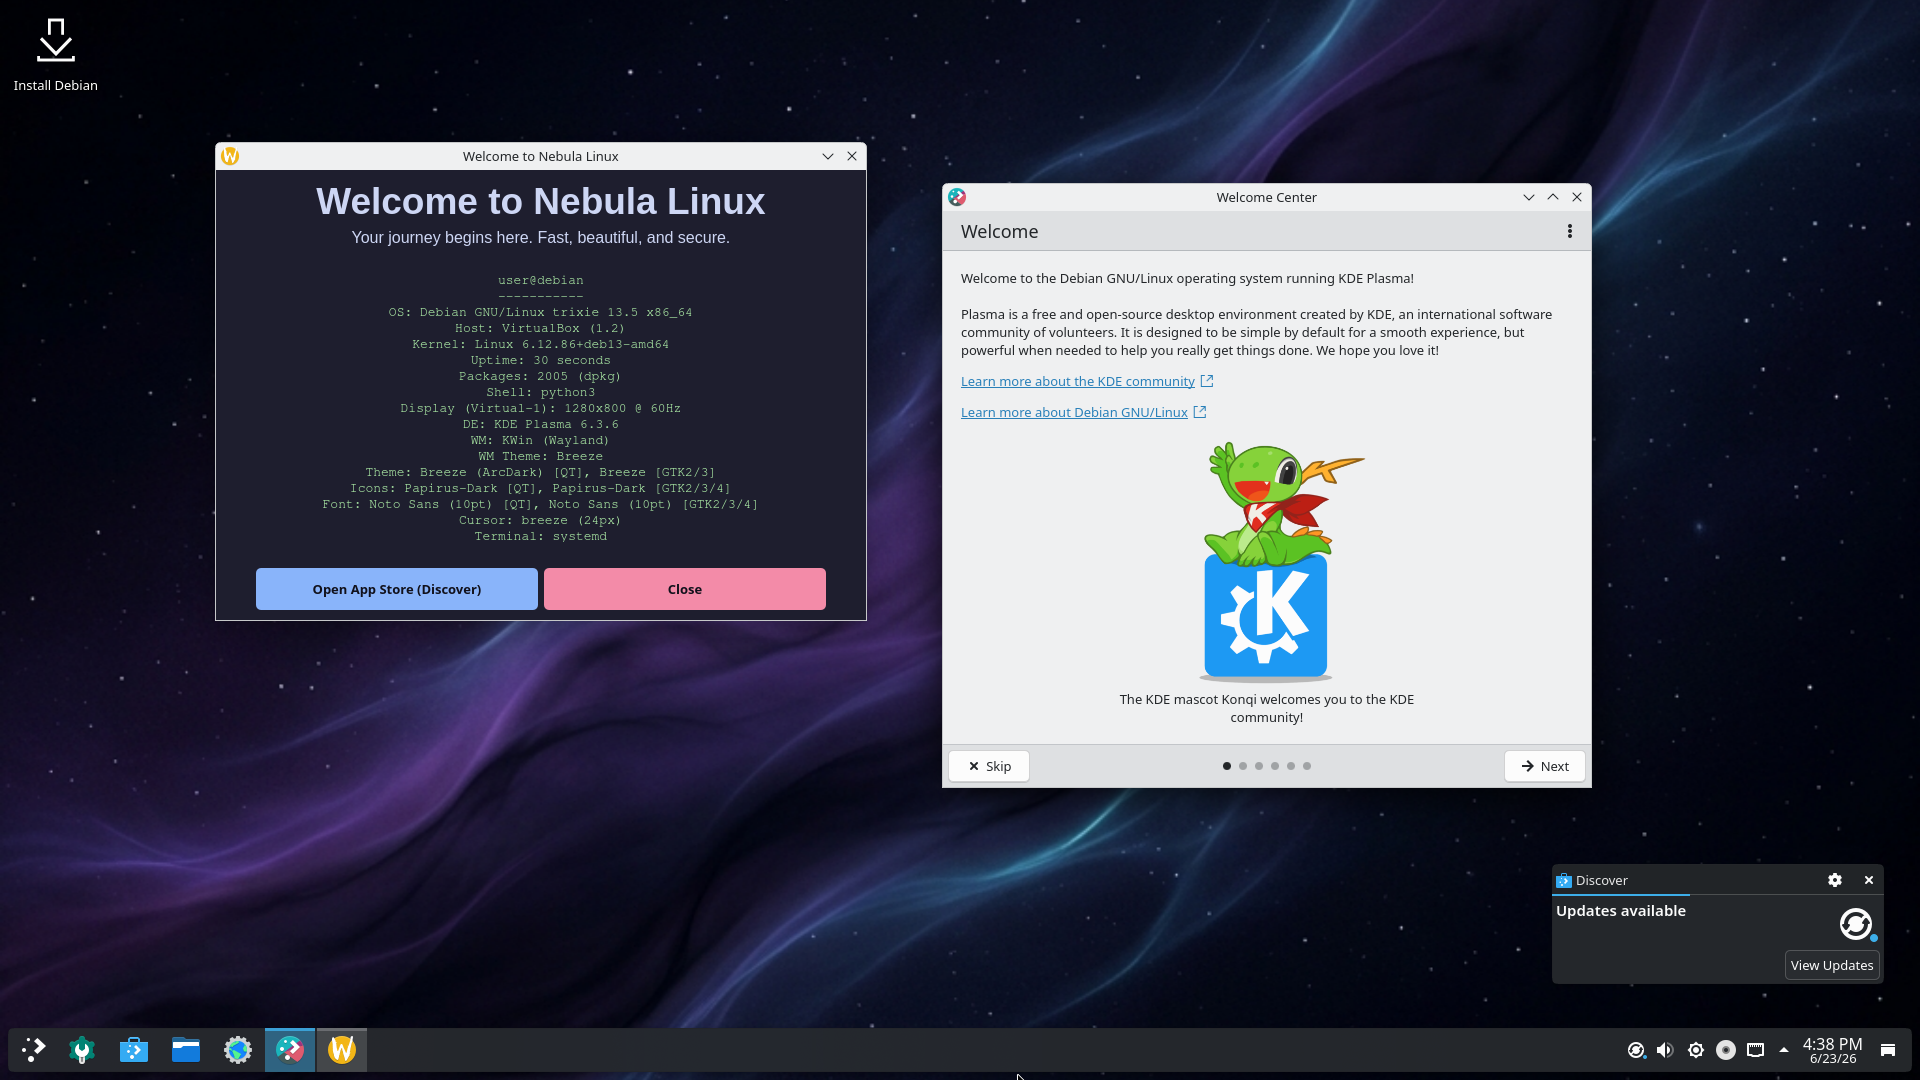
Task: Click Welcome Center title bar app icon
Action: click(x=957, y=197)
